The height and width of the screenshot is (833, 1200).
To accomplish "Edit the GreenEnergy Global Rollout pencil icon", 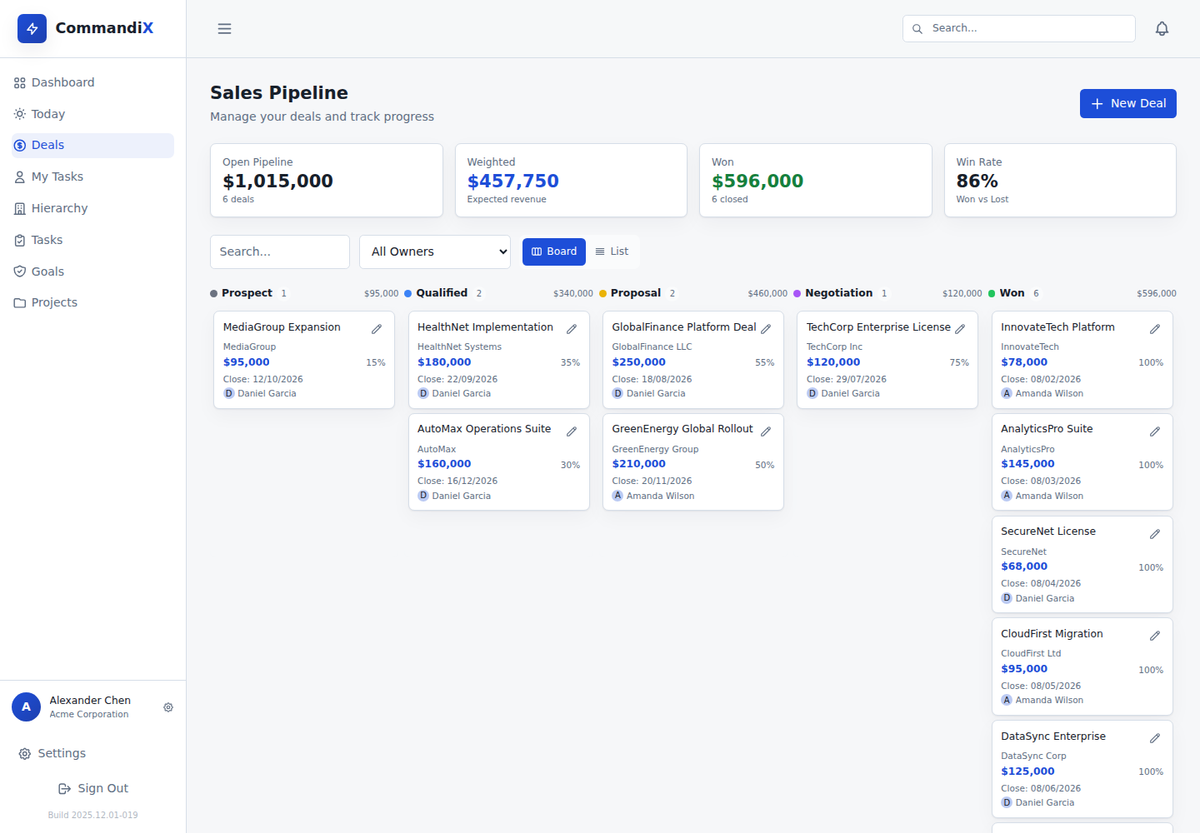I will (766, 431).
